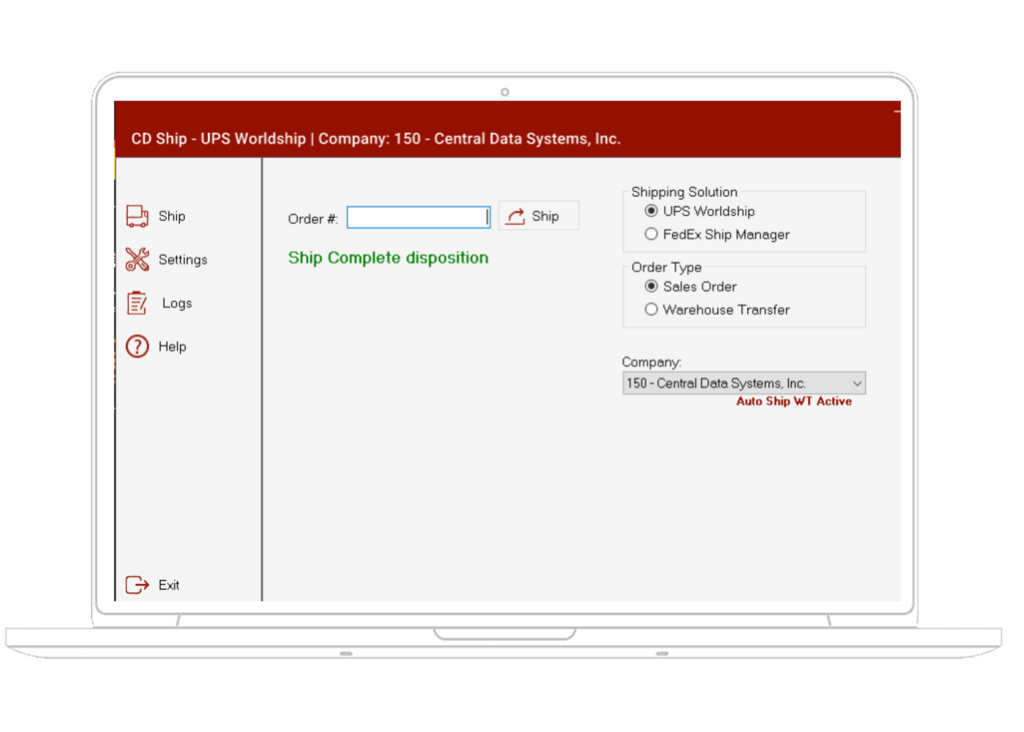Click the 'Shipping Solution' group label
This screenshot has height=732, width=1024.
coord(684,192)
